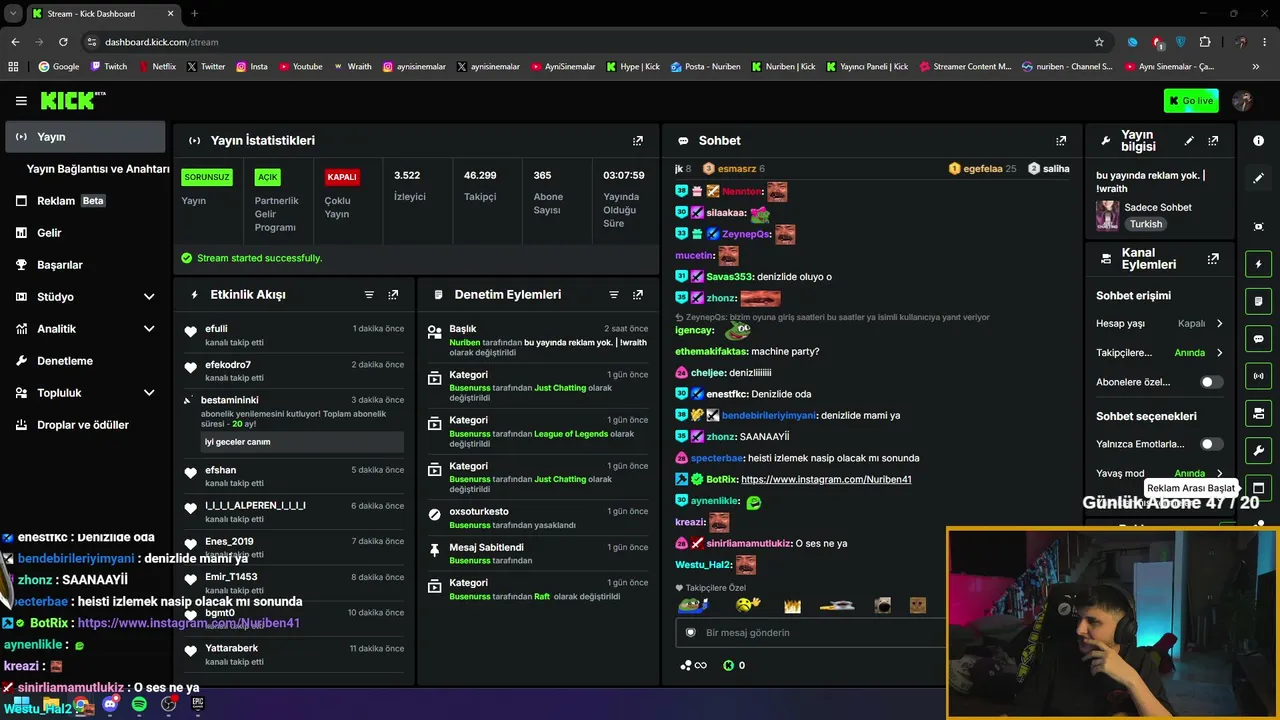Image resolution: width=1280 pixels, height=720 pixels.
Task: Expand the Analitik sidebar section
Action: 149,329
